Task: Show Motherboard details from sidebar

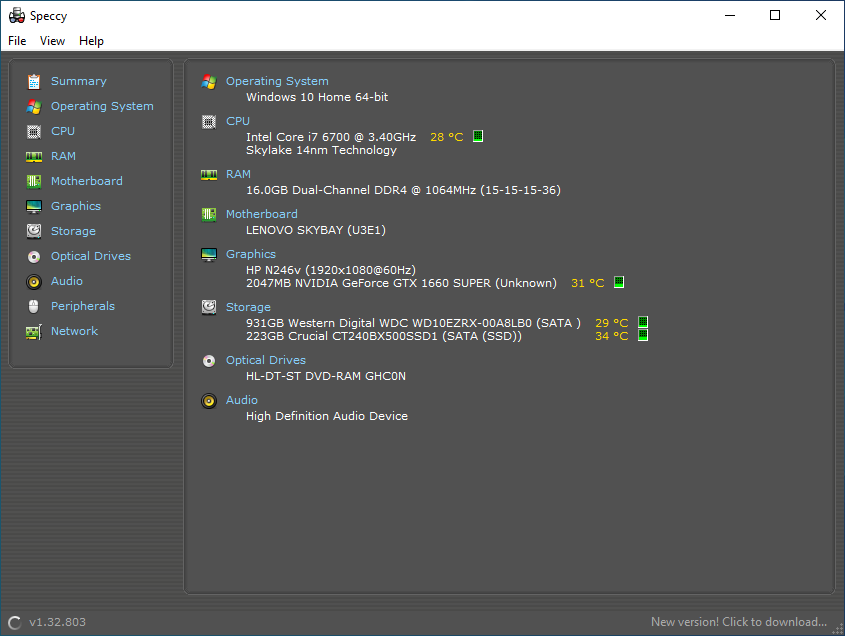Action: (87, 181)
